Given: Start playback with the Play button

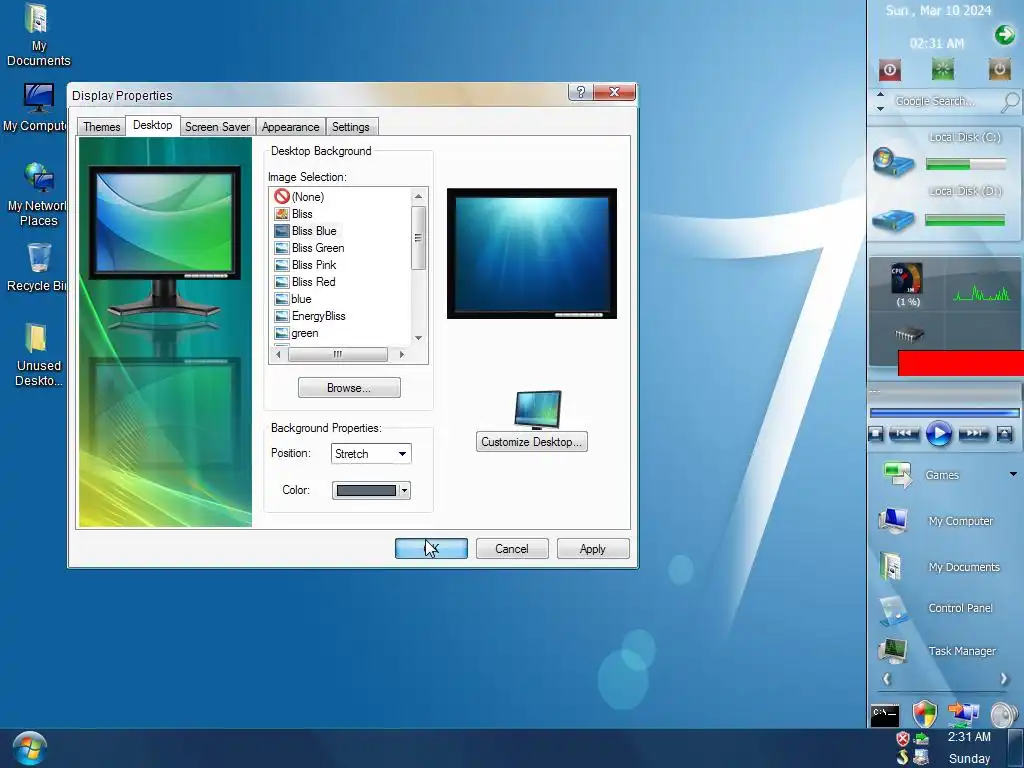Looking at the screenshot, I should click(938, 433).
